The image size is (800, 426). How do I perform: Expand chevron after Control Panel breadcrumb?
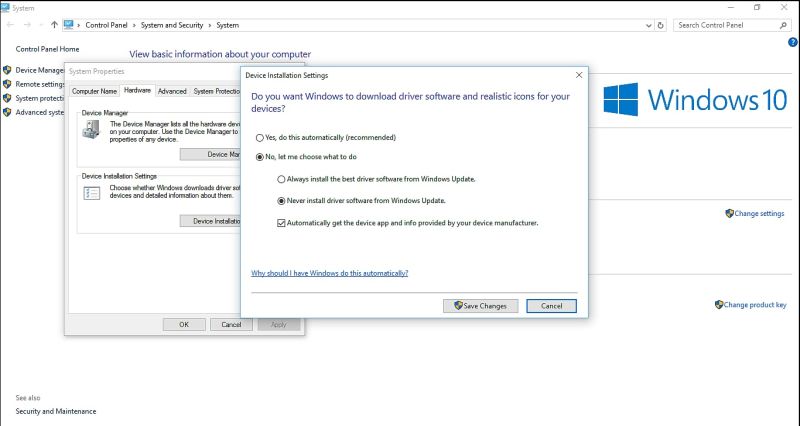pyautogui.click(x=134, y=25)
